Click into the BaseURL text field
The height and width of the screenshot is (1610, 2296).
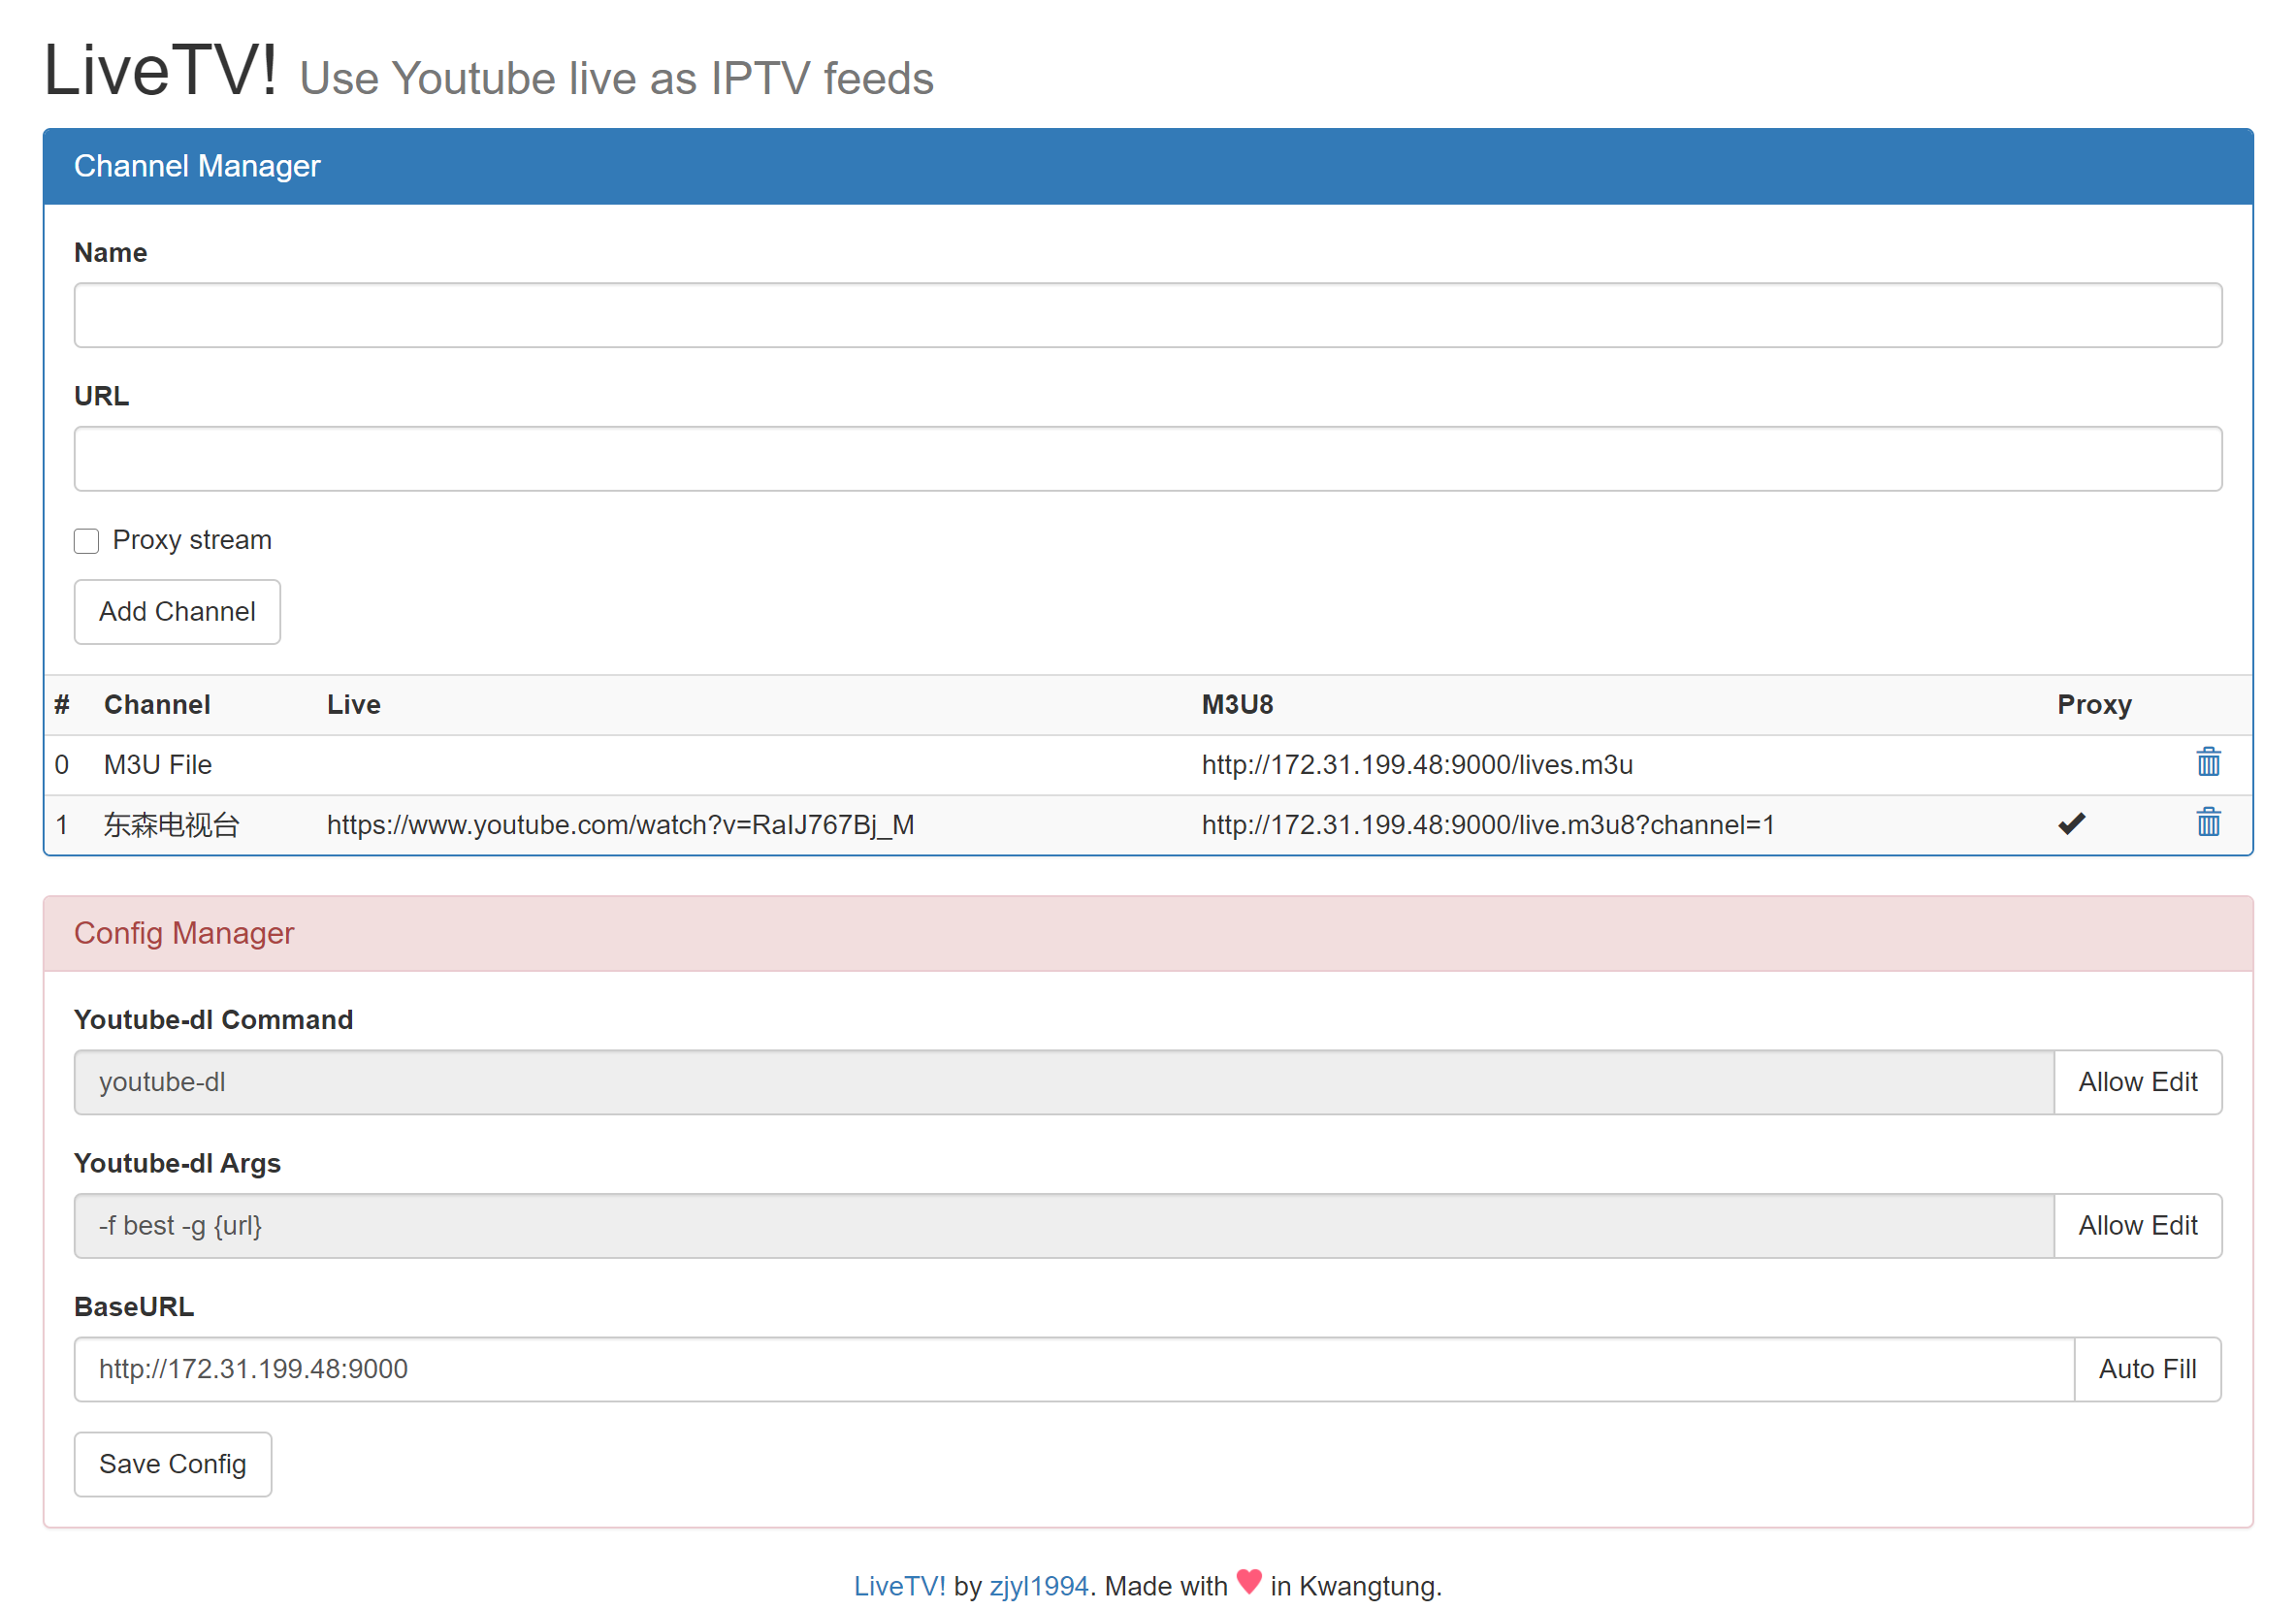[1073, 1369]
